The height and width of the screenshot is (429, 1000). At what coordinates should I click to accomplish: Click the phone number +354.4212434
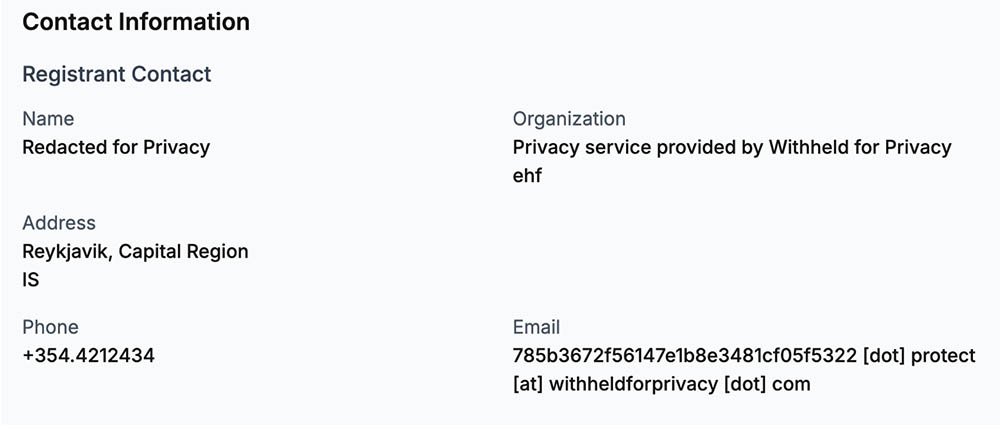(88, 355)
